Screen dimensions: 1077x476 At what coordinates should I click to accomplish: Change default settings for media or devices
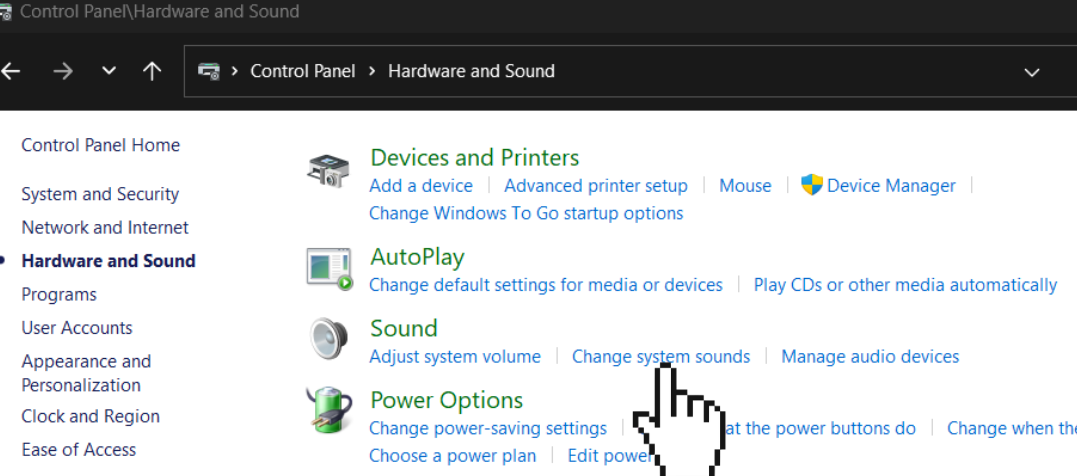[546, 285]
